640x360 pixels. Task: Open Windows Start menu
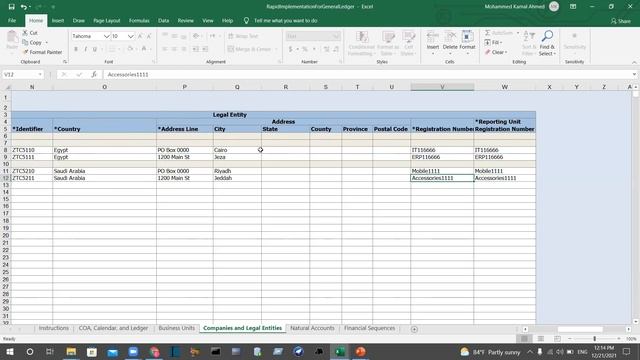pos(10,351)
